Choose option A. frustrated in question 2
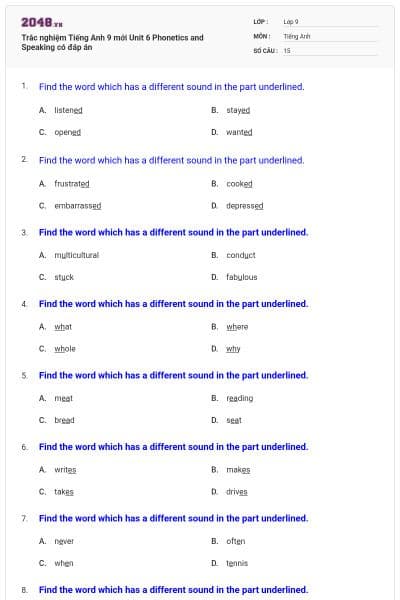 click(64, 184)
